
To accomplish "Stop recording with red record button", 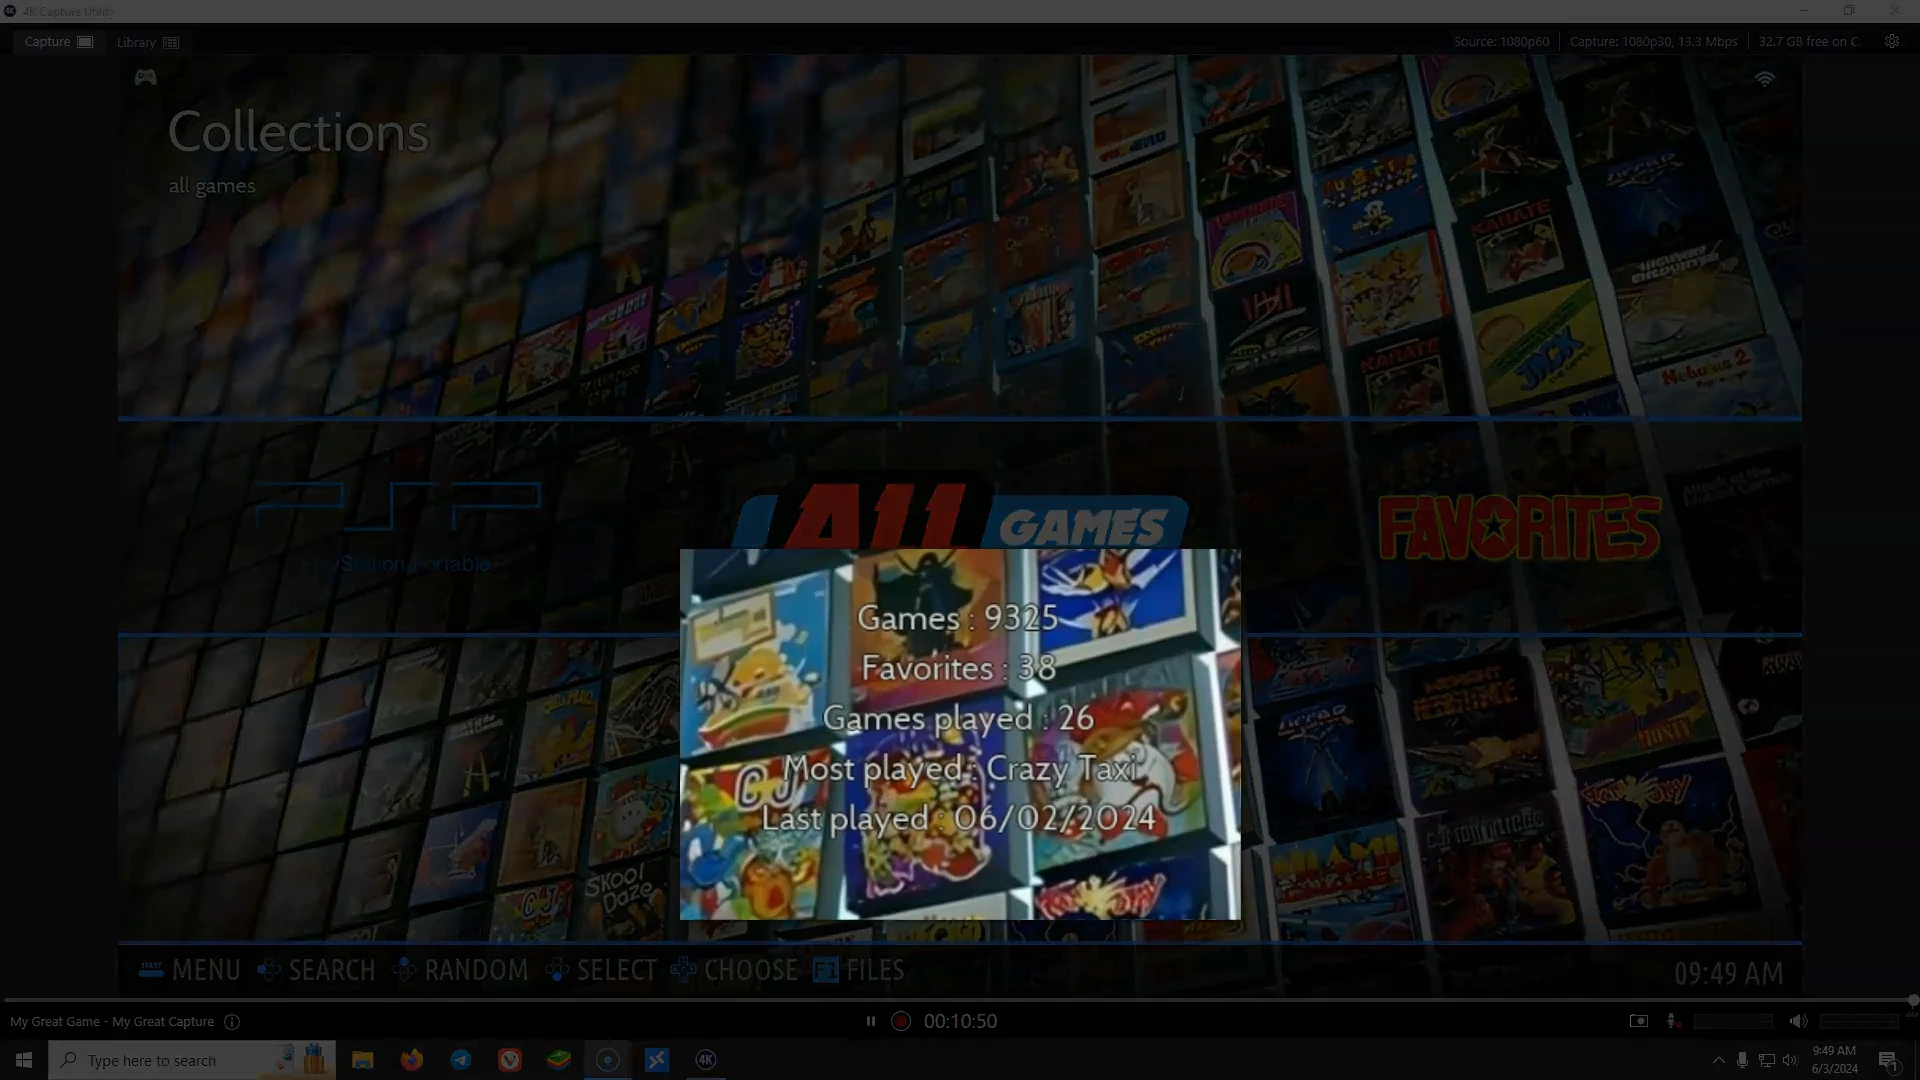I will tap(901, 1022).
